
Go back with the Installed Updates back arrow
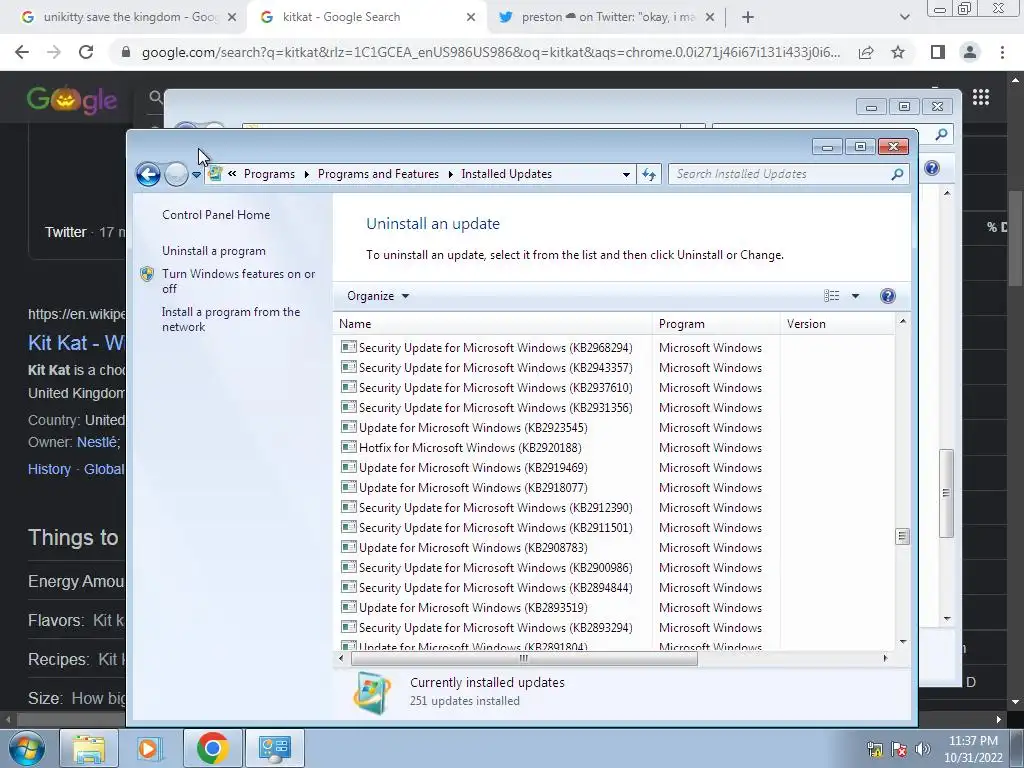point(148,174)
